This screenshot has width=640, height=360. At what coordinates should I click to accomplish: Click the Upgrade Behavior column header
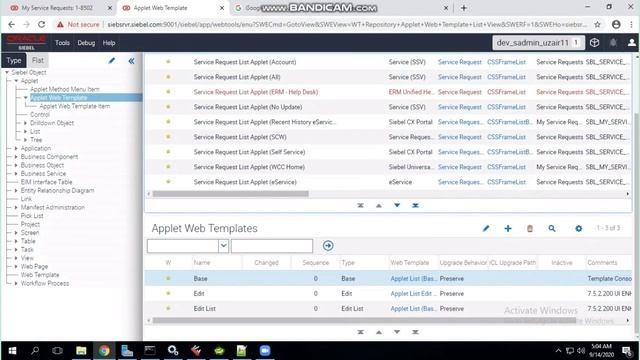463,263
